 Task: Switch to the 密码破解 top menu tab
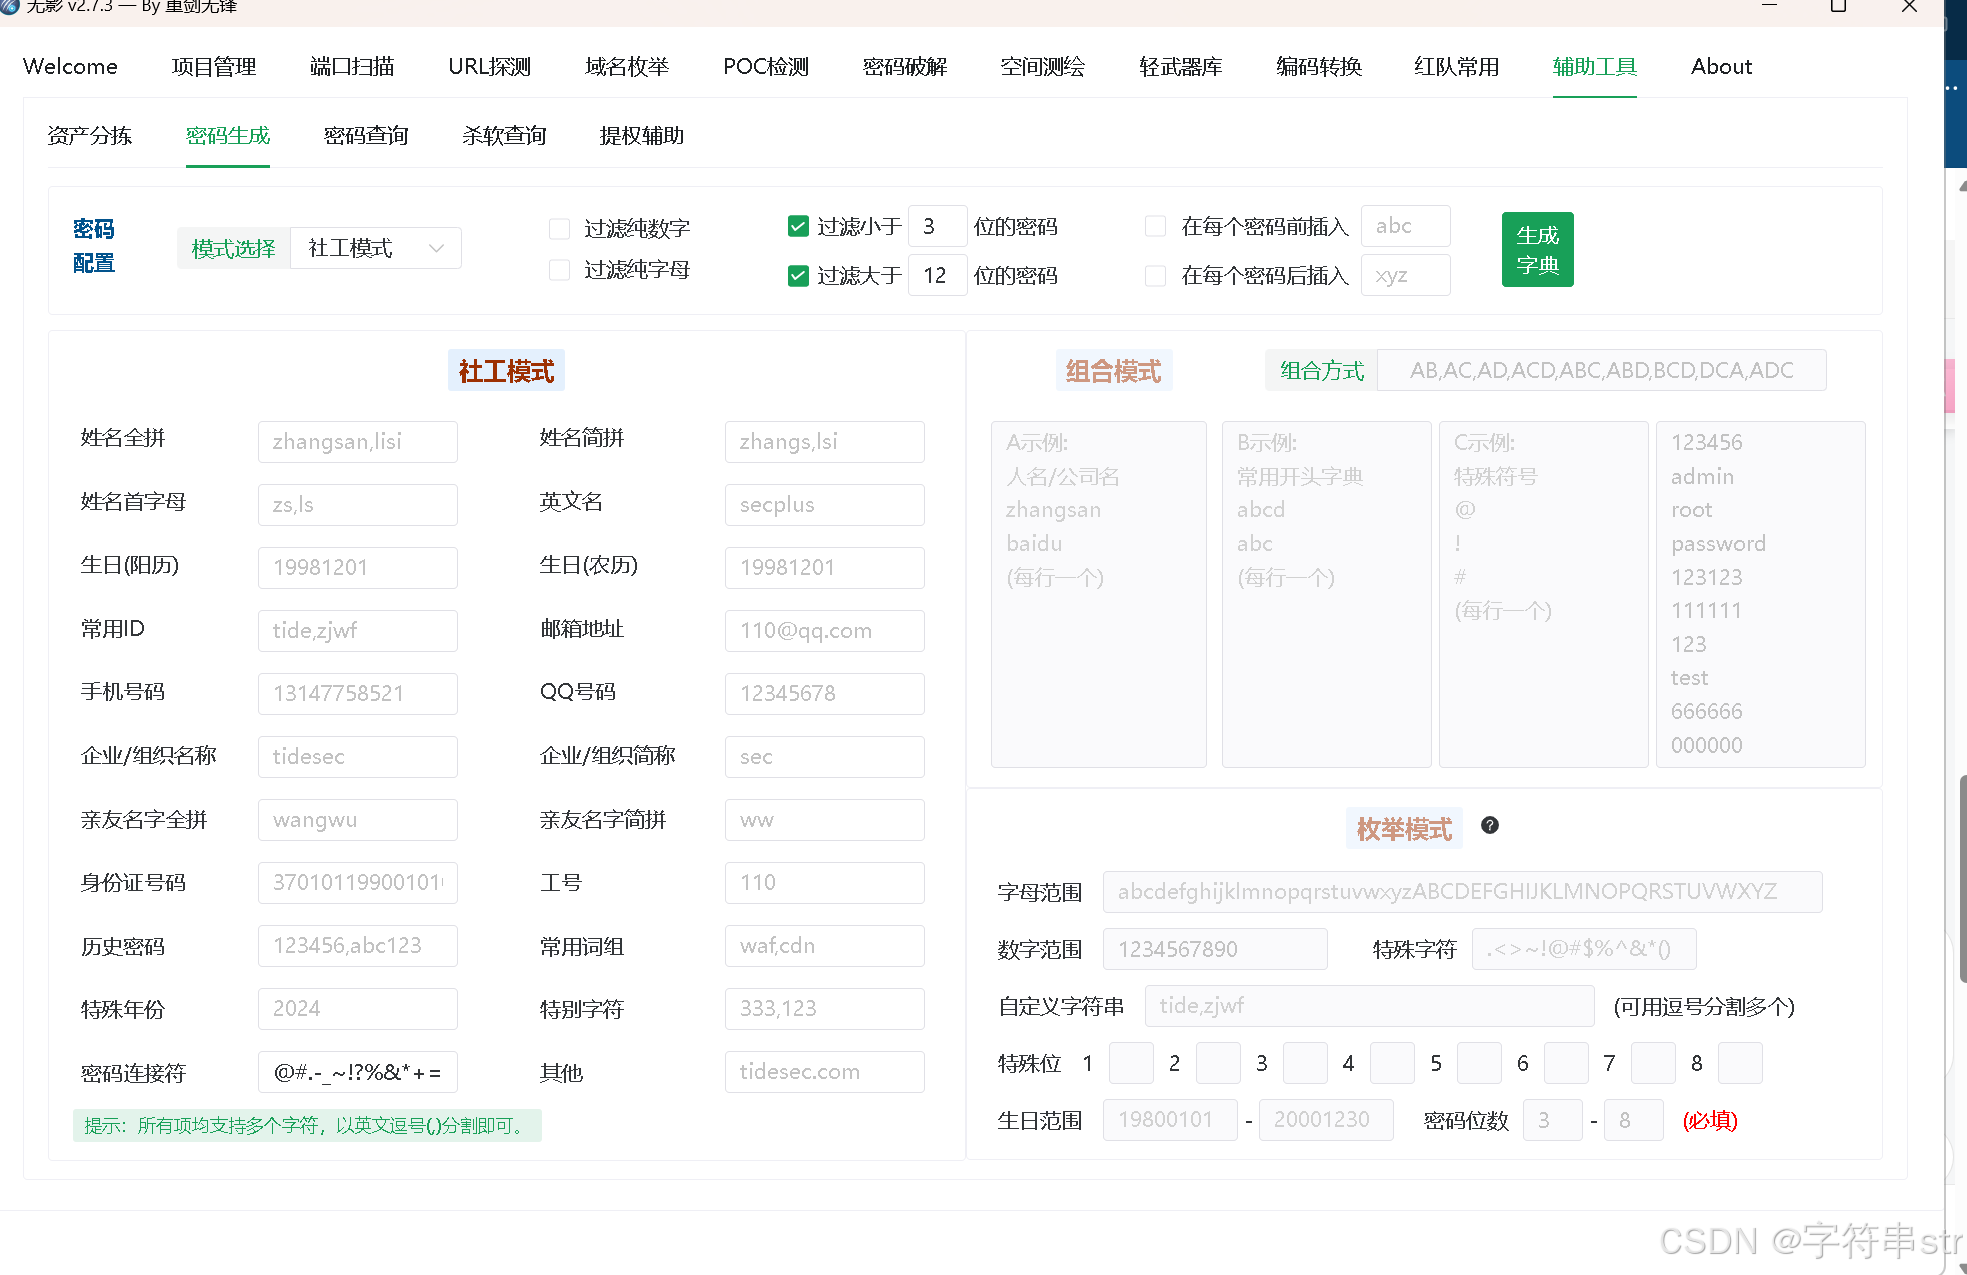(x=904, y=67)
